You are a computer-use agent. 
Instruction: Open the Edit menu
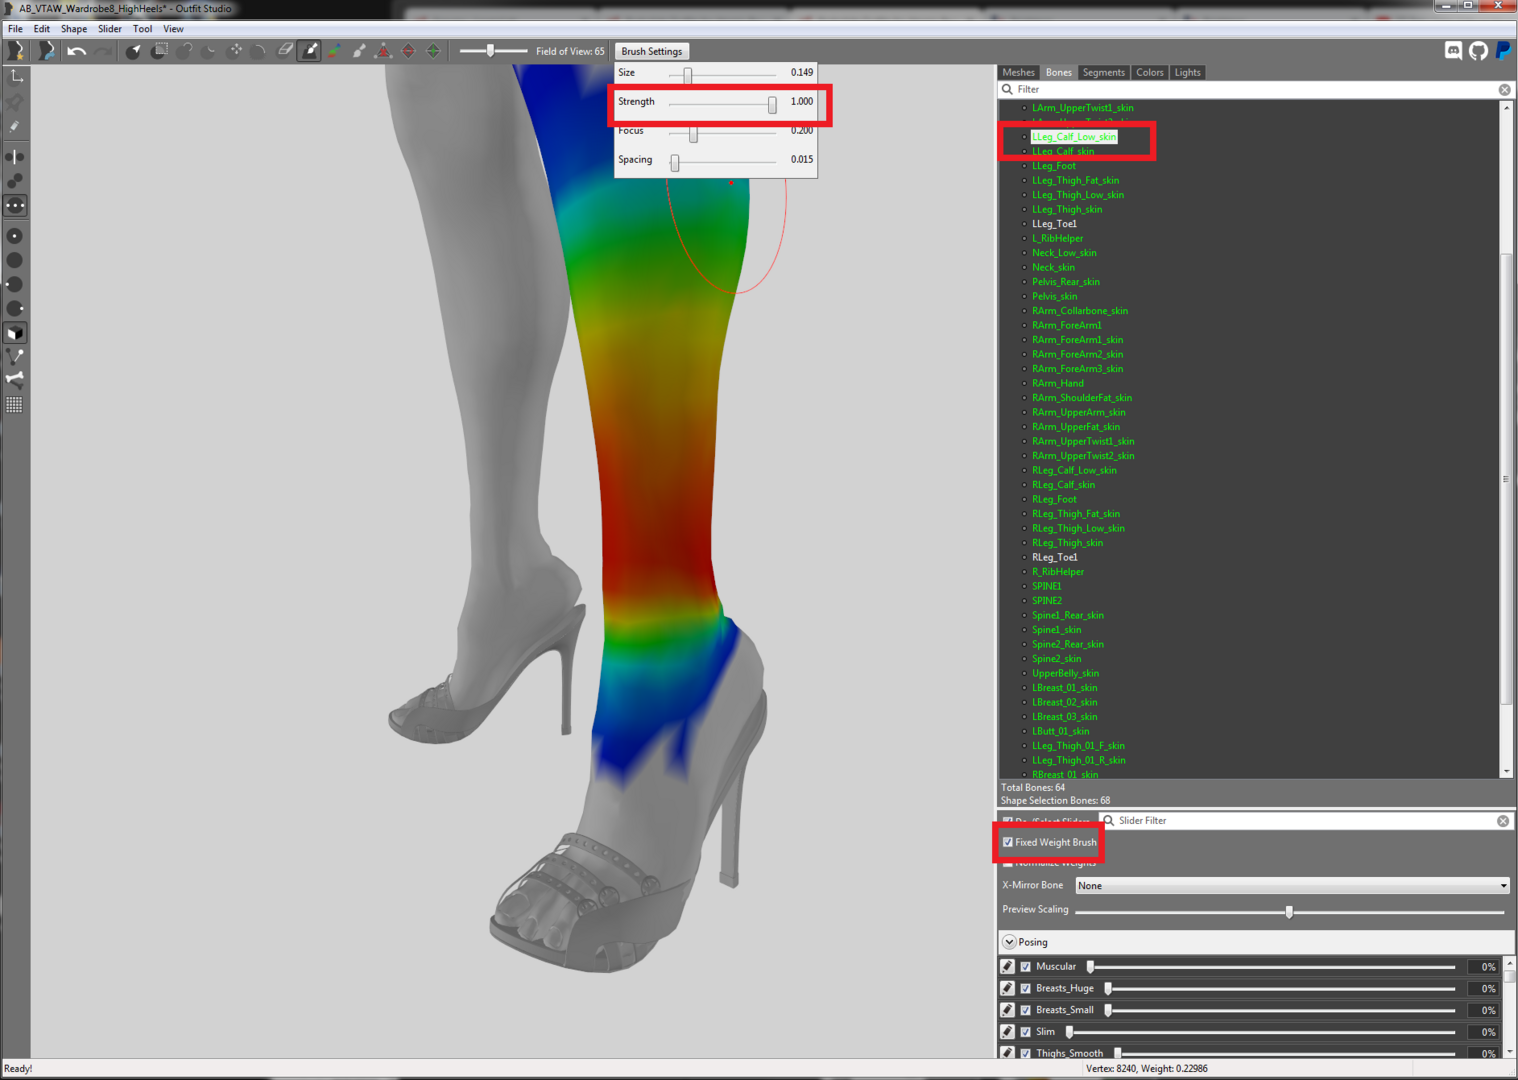42,29
